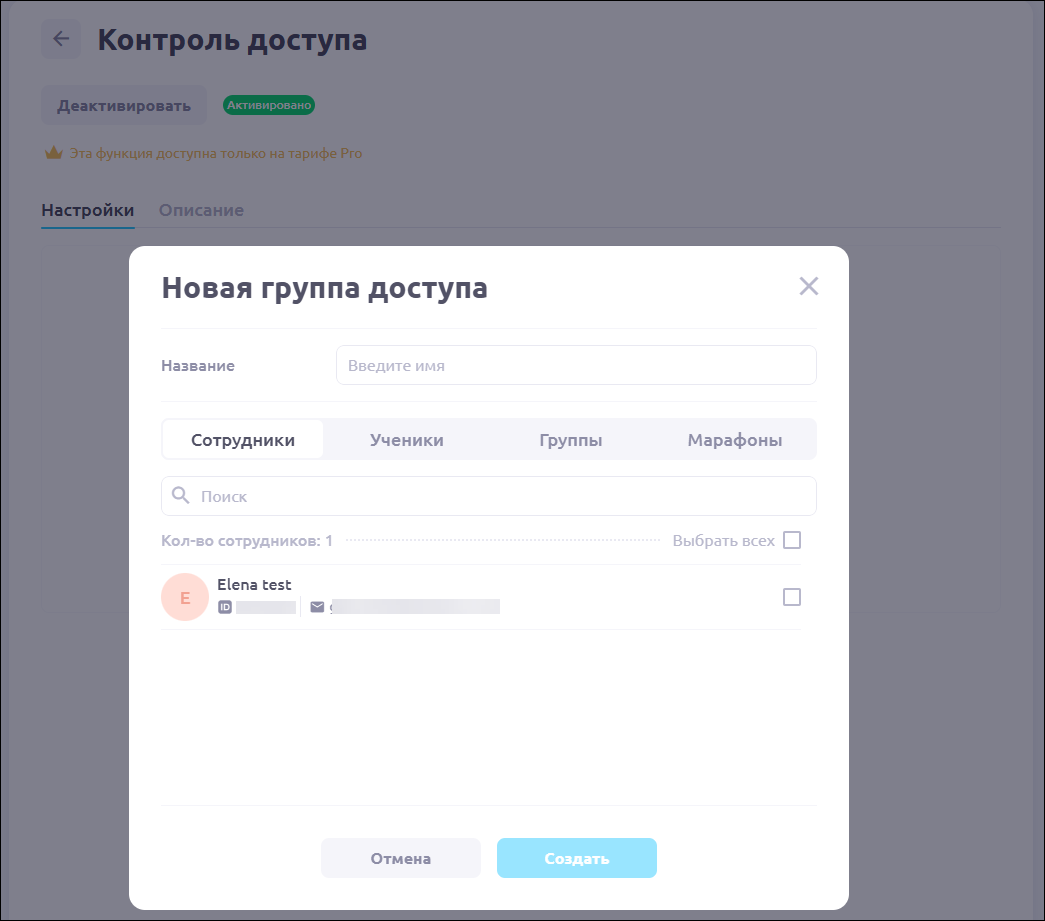Screen dimensions: 1045x921
Task: Click the crown icon for Pro tariff
Action: click(x=53, y=154)
